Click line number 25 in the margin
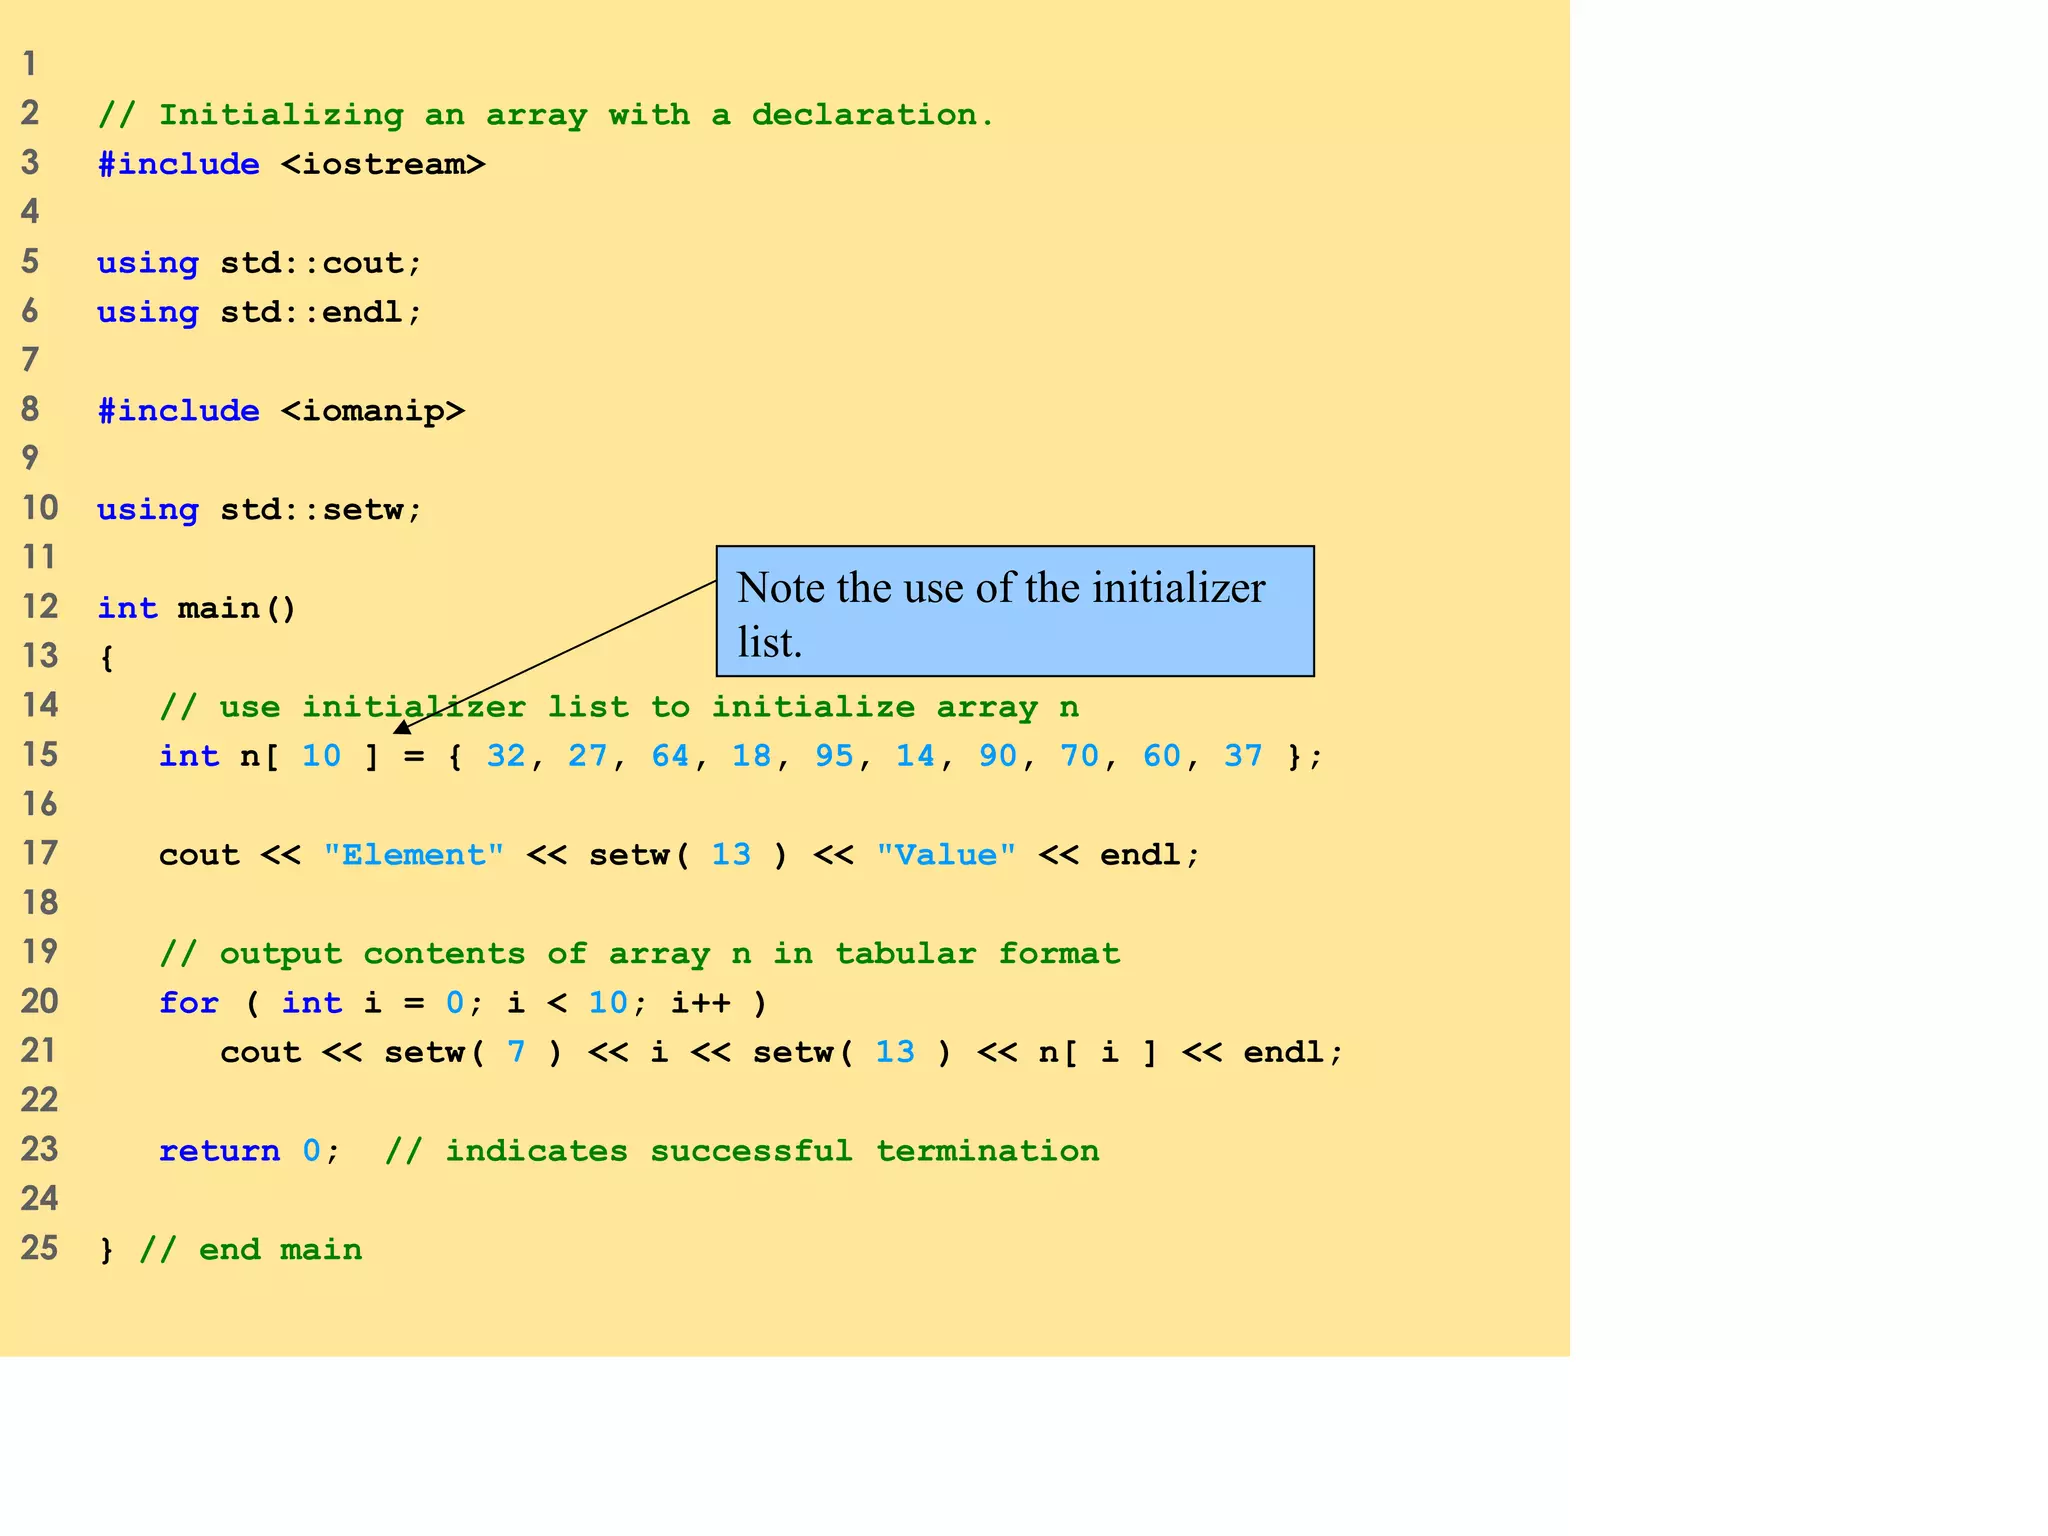 tap(40, 1248)
